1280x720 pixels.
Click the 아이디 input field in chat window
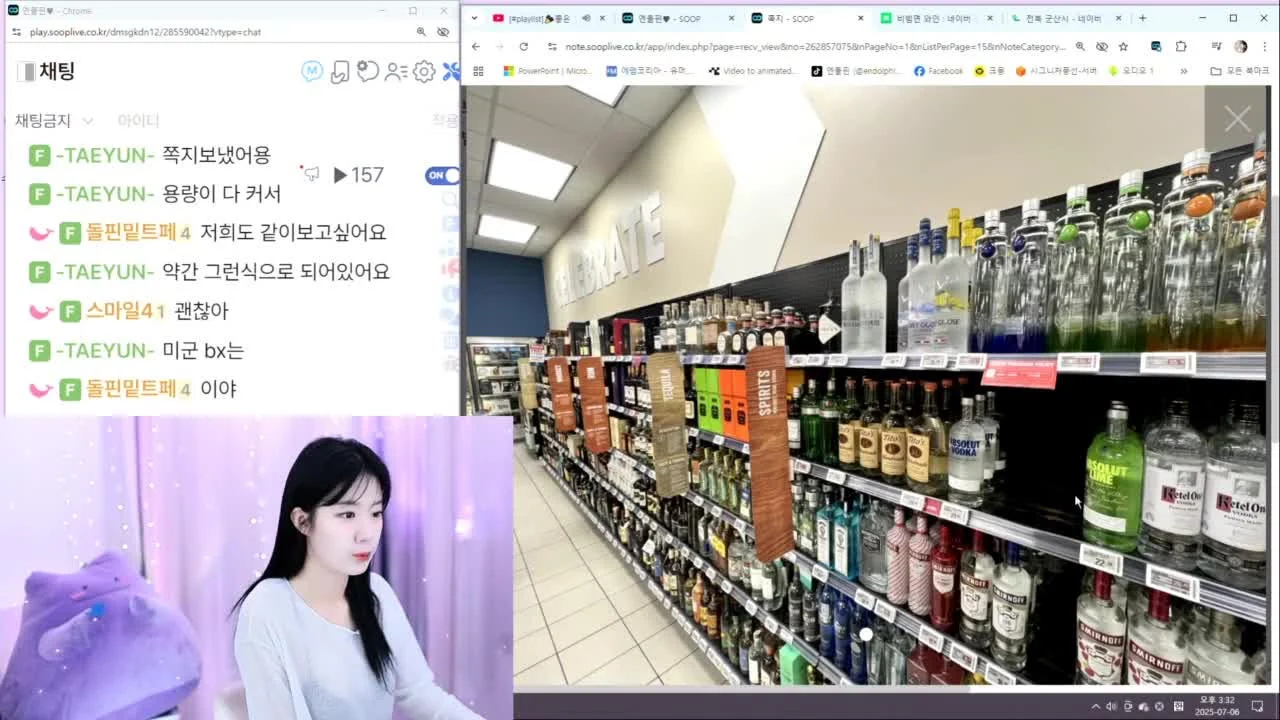pyautogui.click(x=138, y=121)
